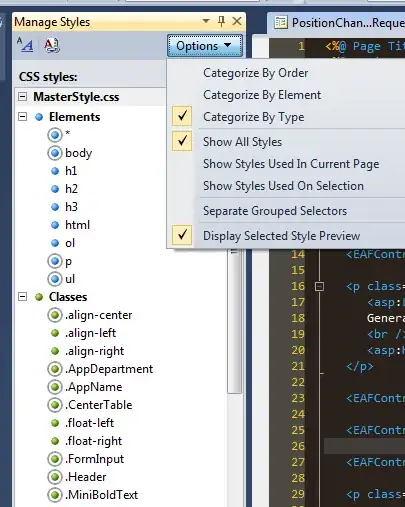
Task: Select the .CenterTable class style
Action: pyautogui.click(x=99, y=405)
